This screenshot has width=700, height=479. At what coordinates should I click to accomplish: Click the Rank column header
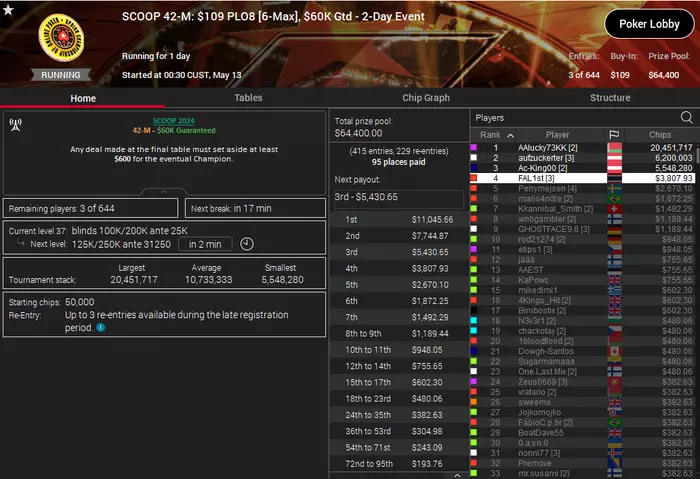point(490,135)
